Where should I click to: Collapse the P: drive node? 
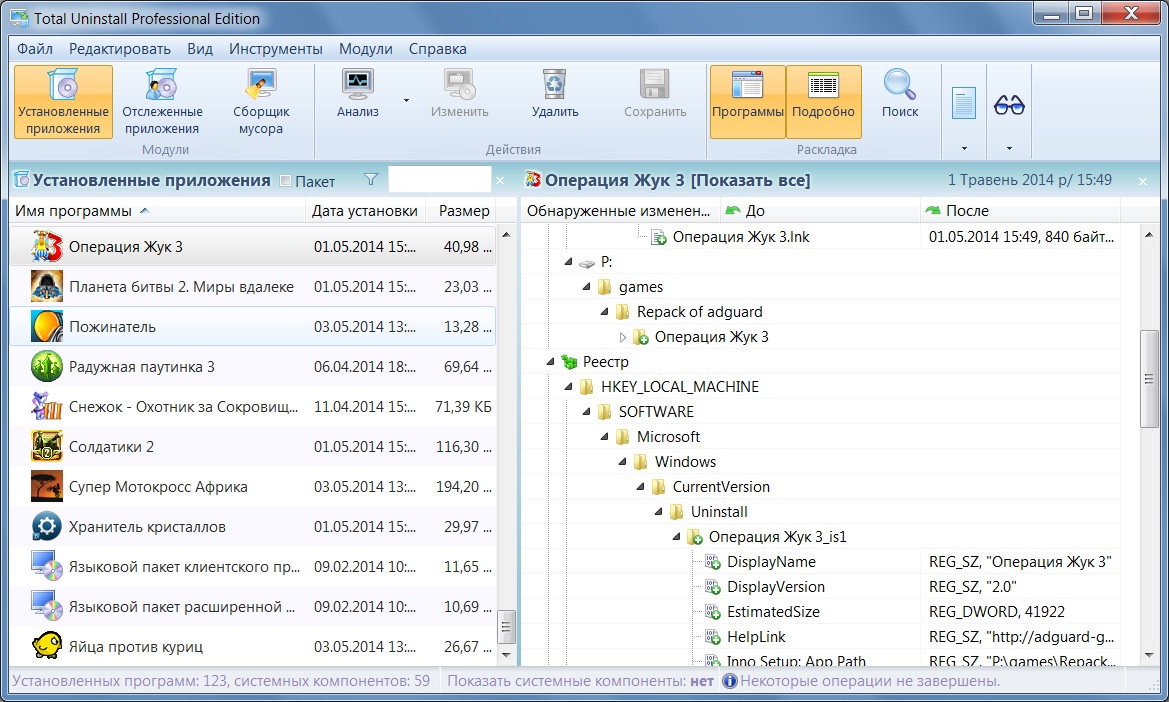click(568, 262)
